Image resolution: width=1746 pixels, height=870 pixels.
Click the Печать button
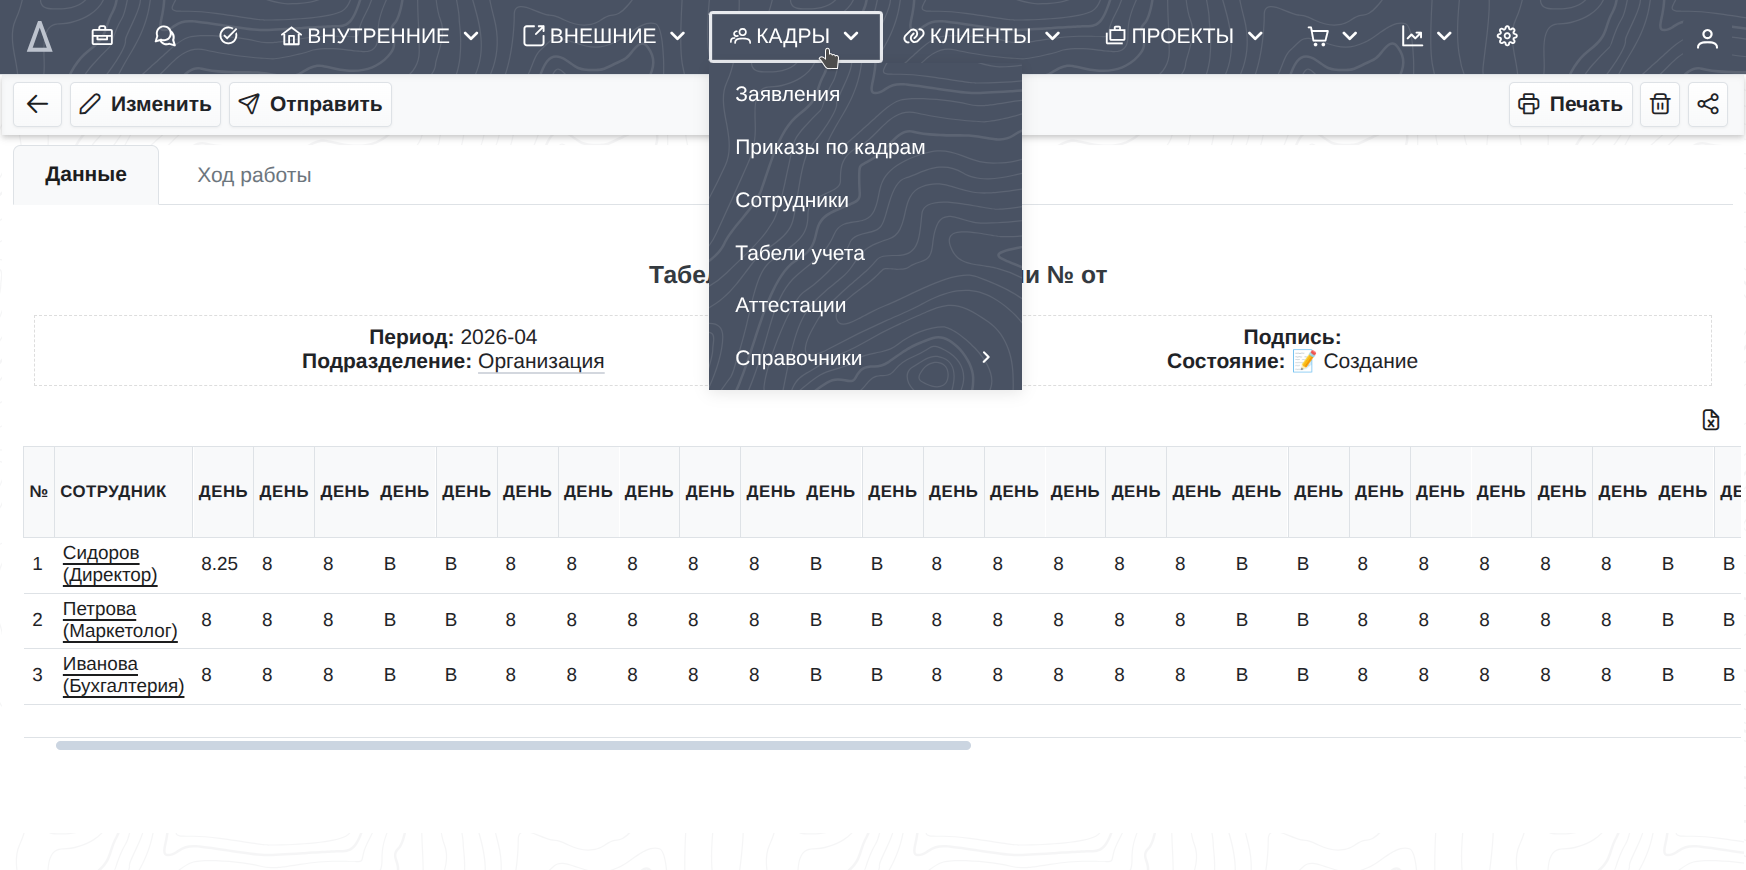click(1570, 104)
